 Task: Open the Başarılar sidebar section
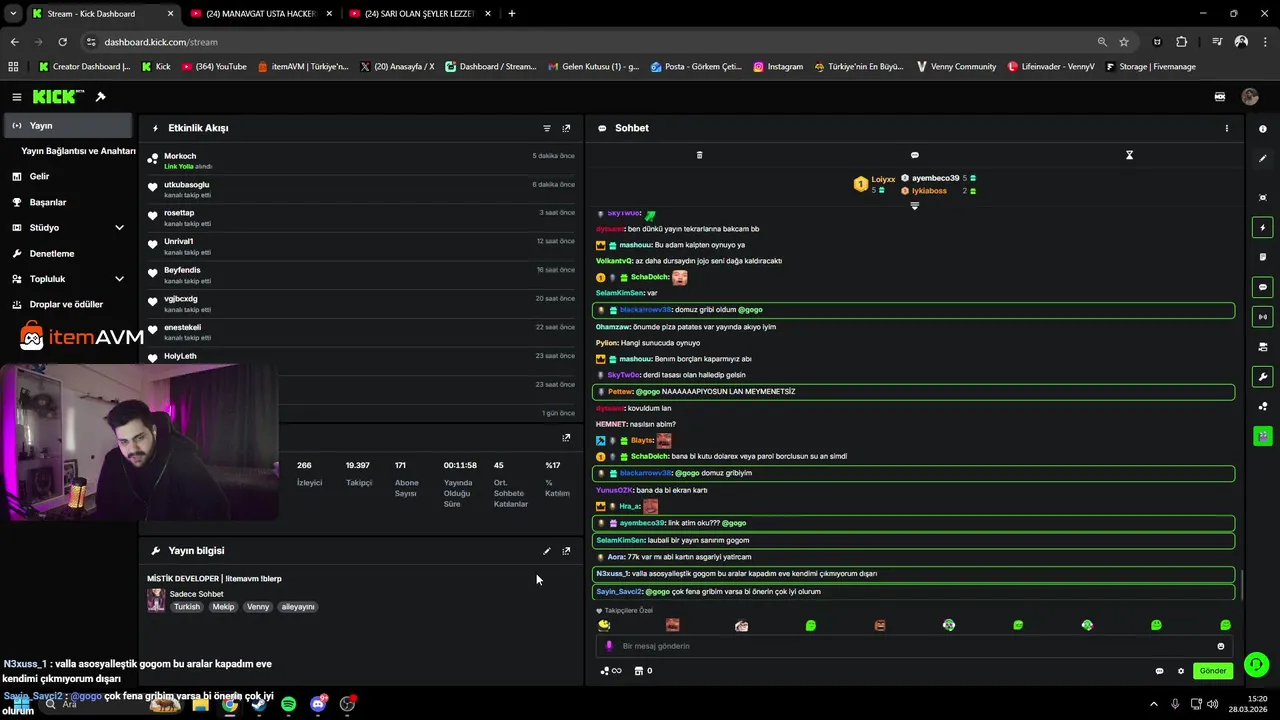coord(67,202)
